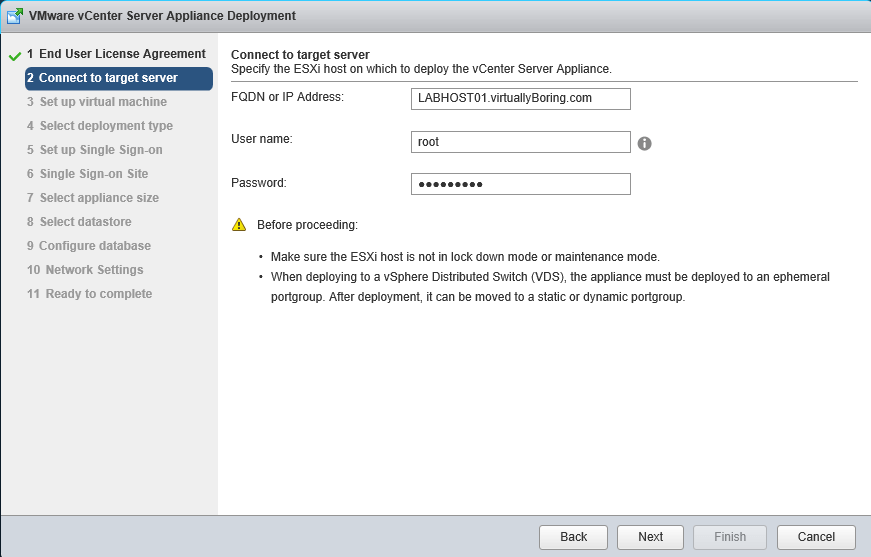This screenshot has width=871, height=557.
Task: Click the info icon beside User name
Action: pyautogui.click(x=645, y=143)
